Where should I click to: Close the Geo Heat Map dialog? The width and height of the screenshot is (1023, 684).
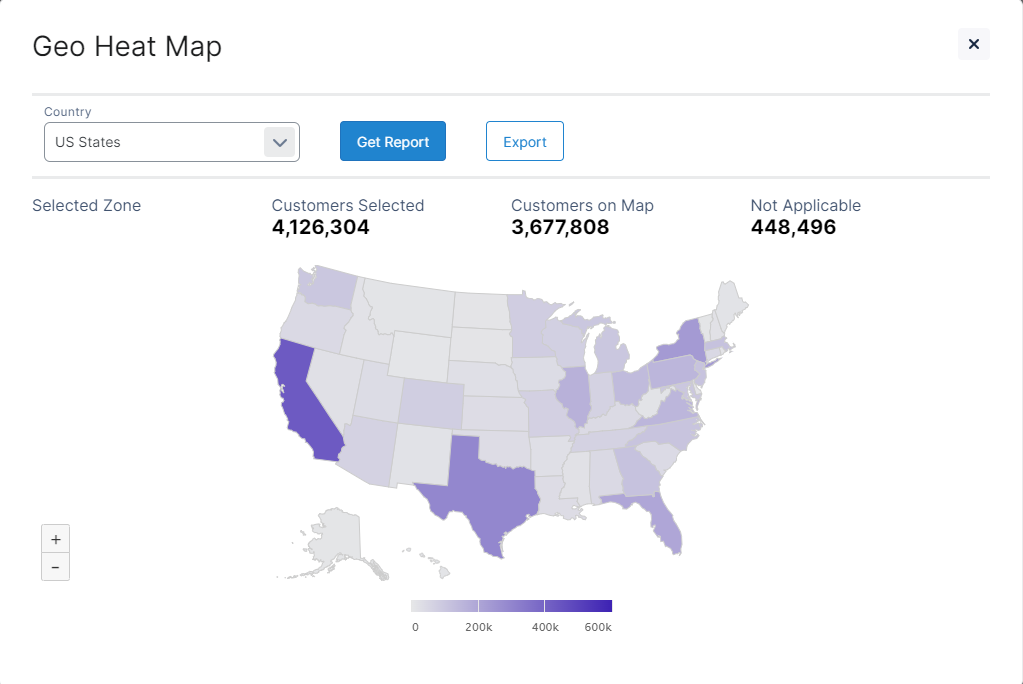(x=973, y=44)
